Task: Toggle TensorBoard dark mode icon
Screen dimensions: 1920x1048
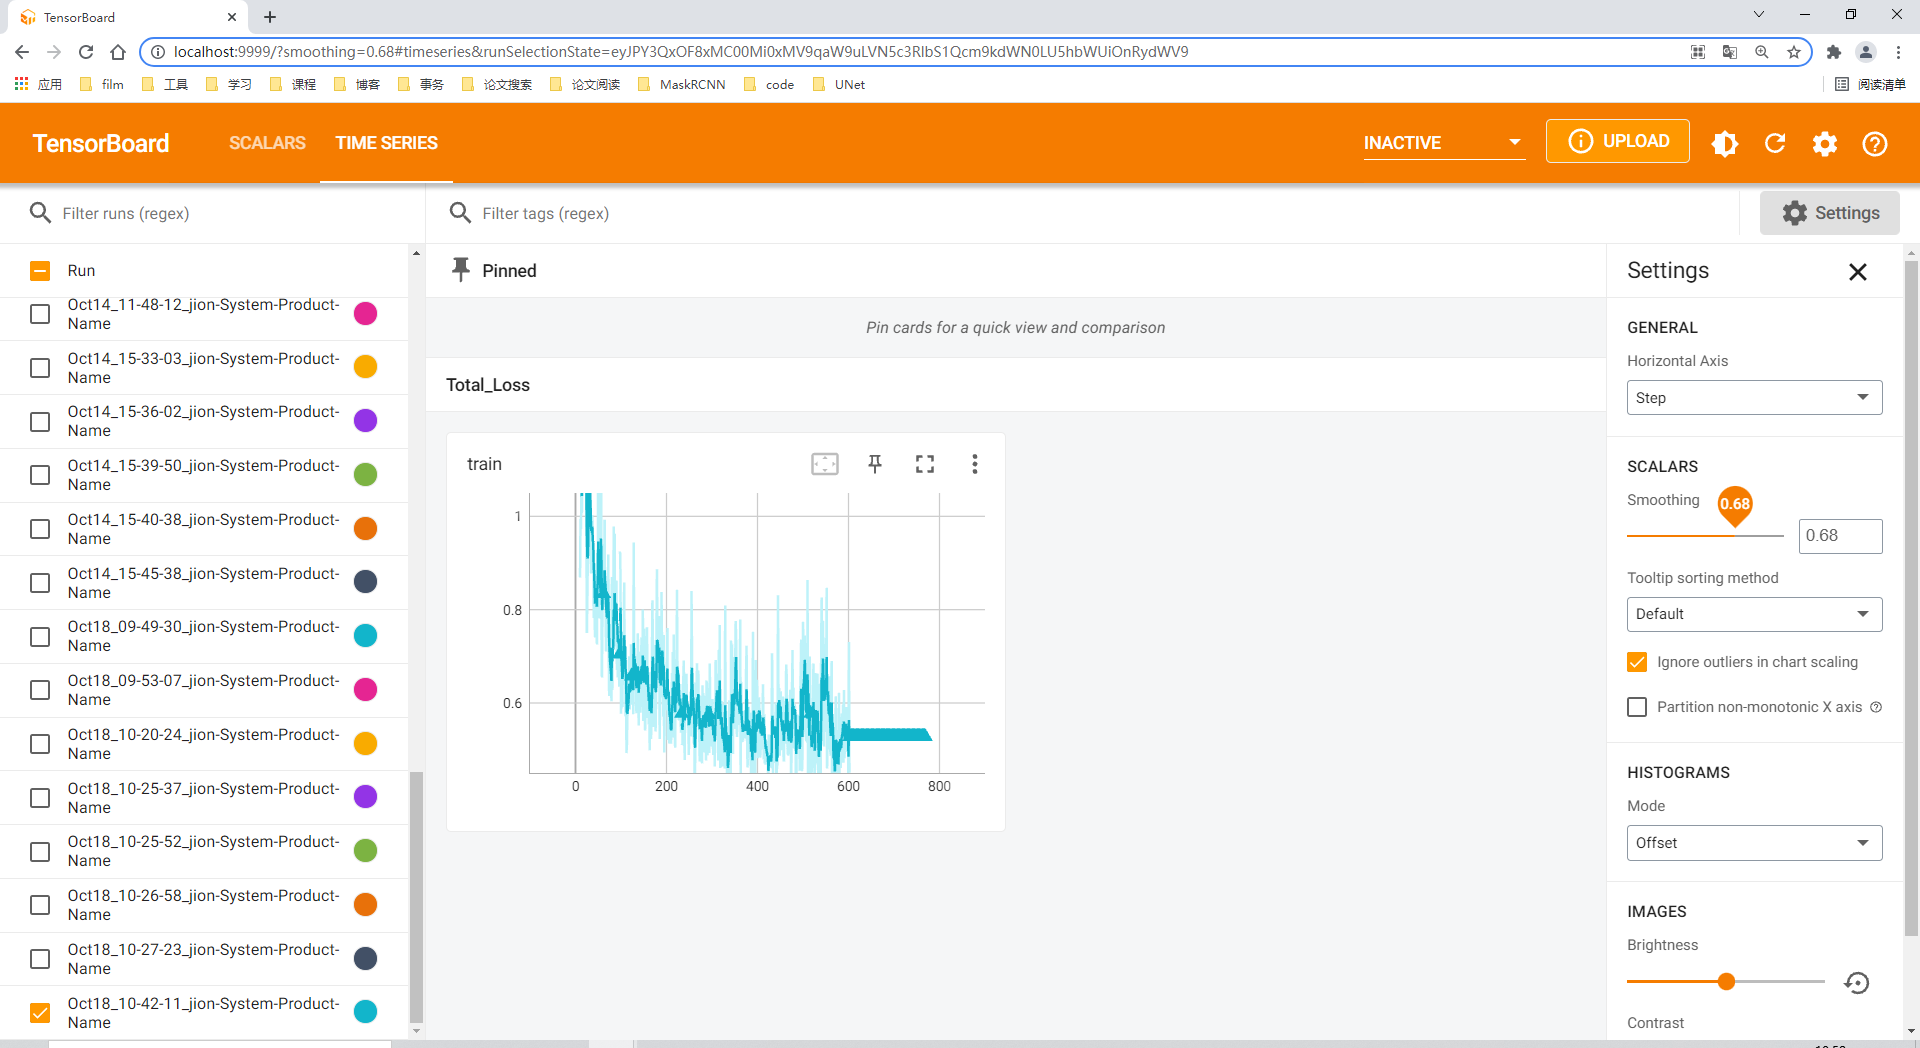Action: pos(1725,143)
